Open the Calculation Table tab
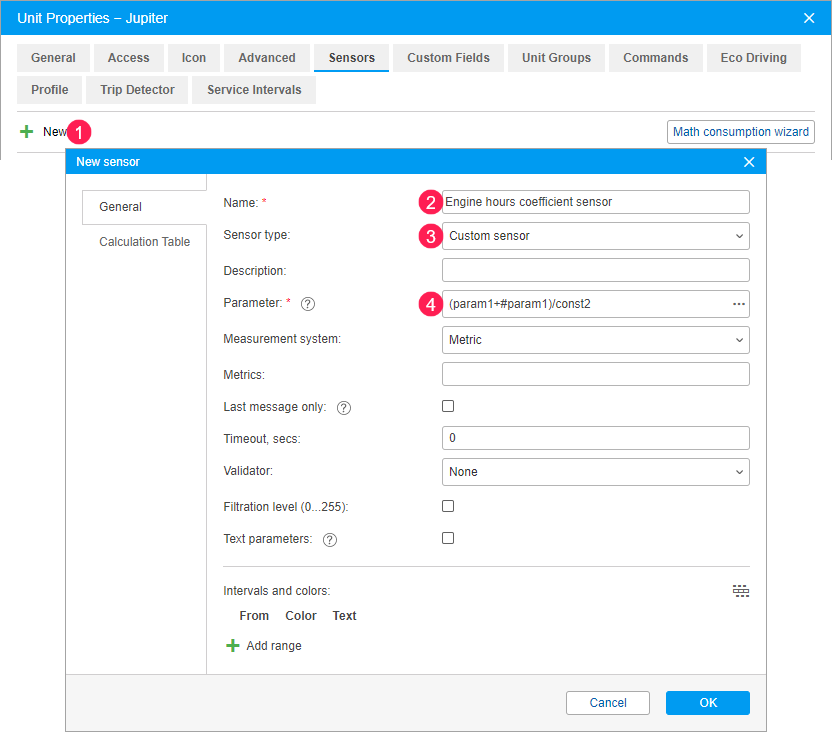This screenshot has width=832, height=732. [x=144, y=242]
